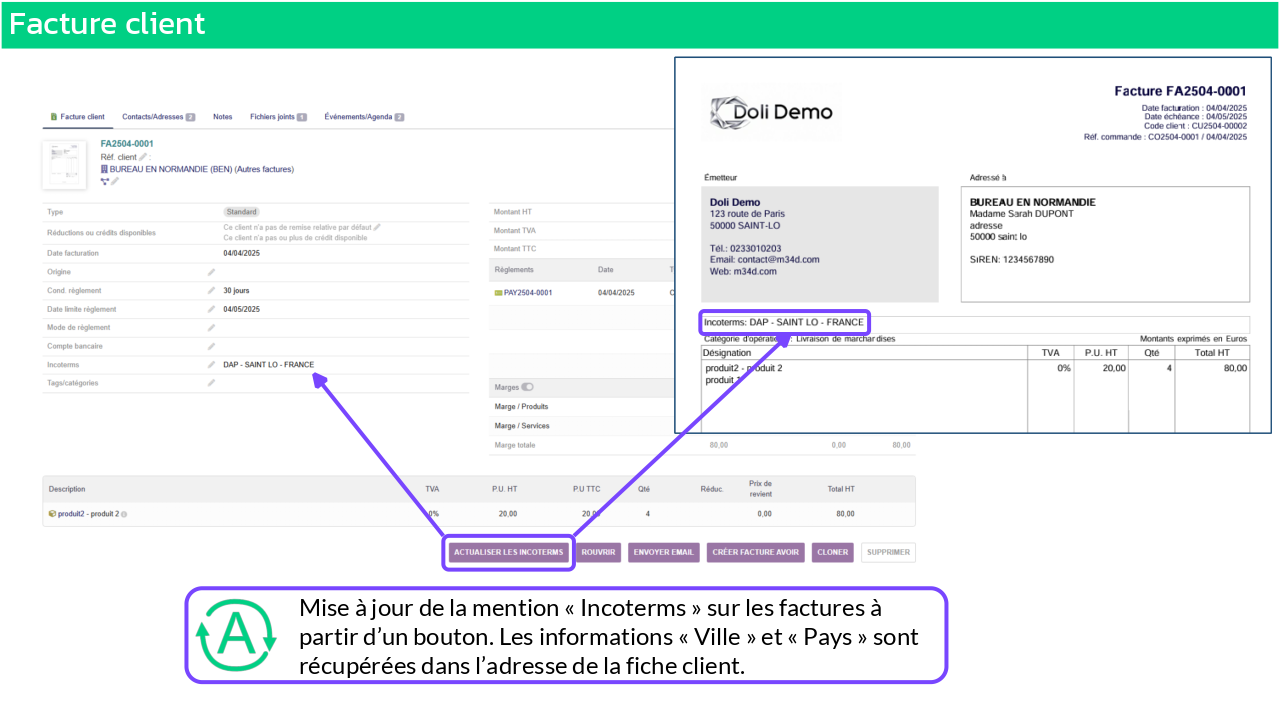
Task: Click the building icon before BUREAU EN NORMANDIE (BEN)
Action: coord(104,170)
